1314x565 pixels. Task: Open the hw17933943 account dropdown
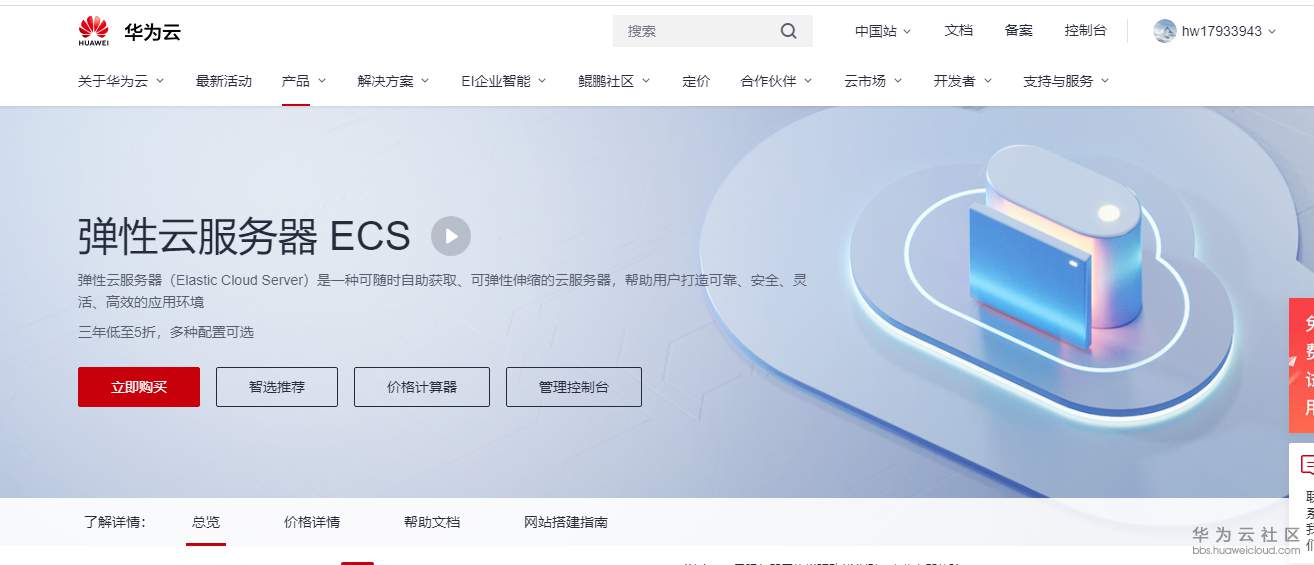1215,31
